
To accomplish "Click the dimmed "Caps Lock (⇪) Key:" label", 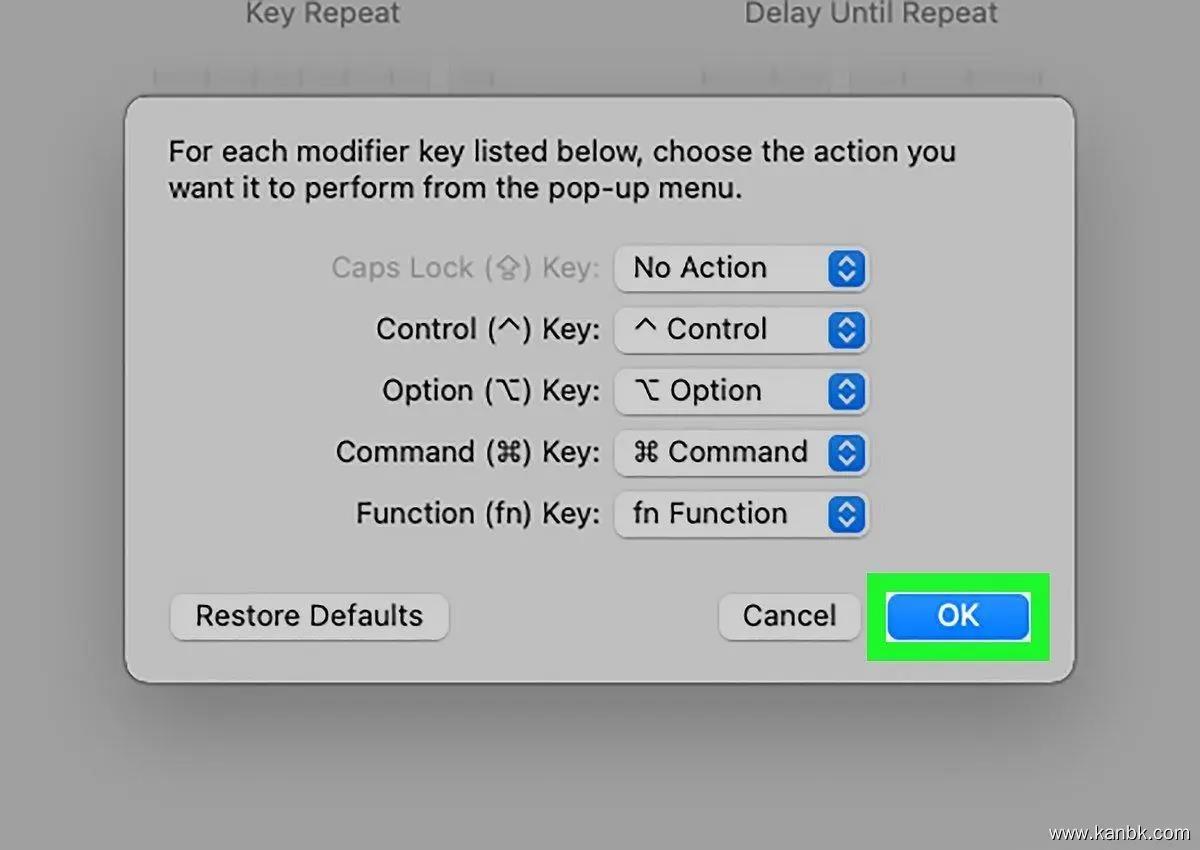I will click(465, 268).
